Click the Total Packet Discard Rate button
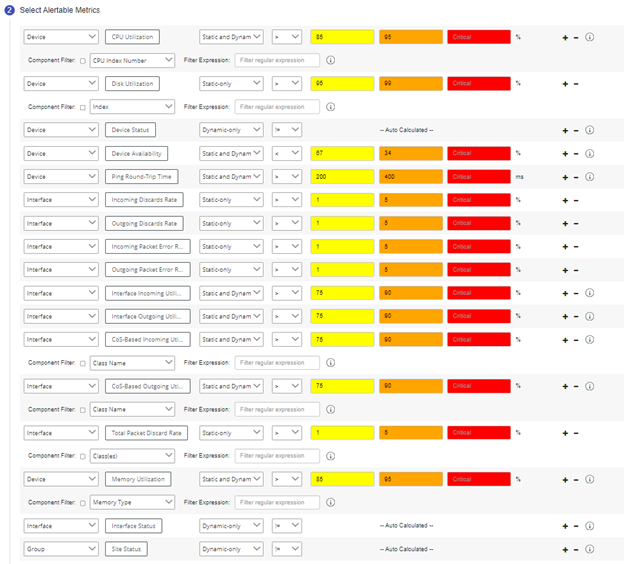Image resolution: width=624 pixels, height=564 pixels. (146, 432)
